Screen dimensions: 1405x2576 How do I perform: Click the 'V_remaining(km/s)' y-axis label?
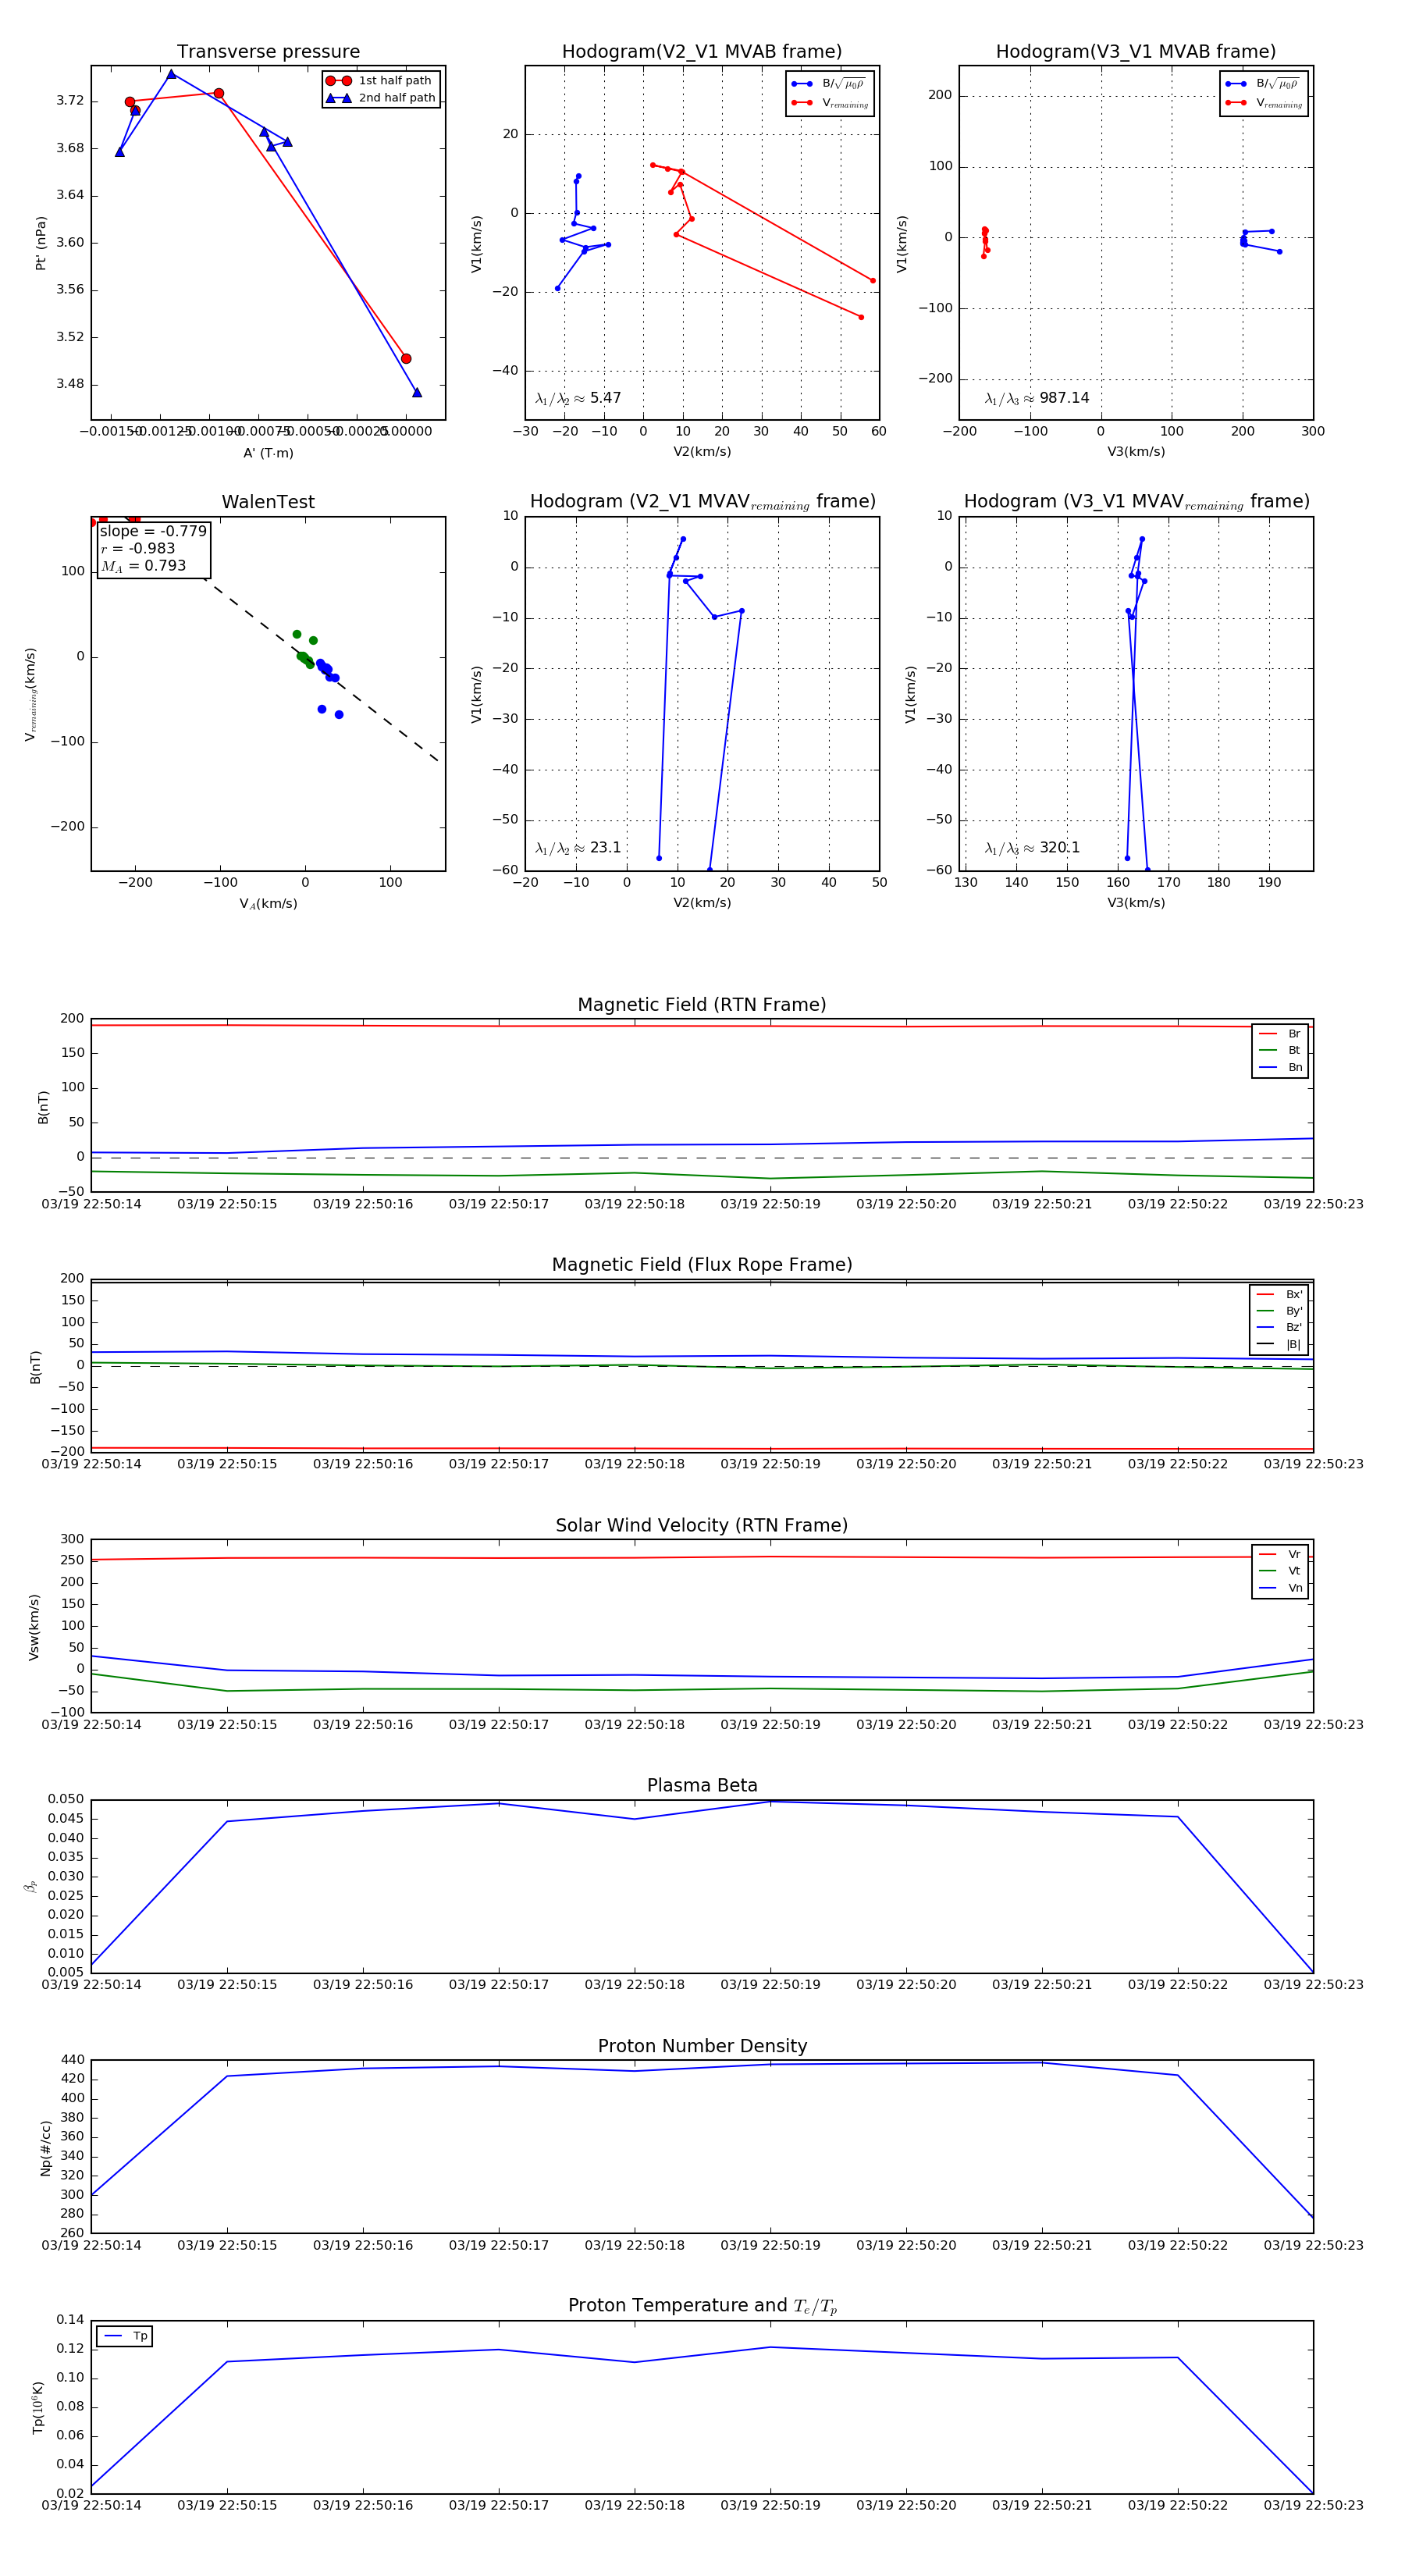click(x=31, y=694)
